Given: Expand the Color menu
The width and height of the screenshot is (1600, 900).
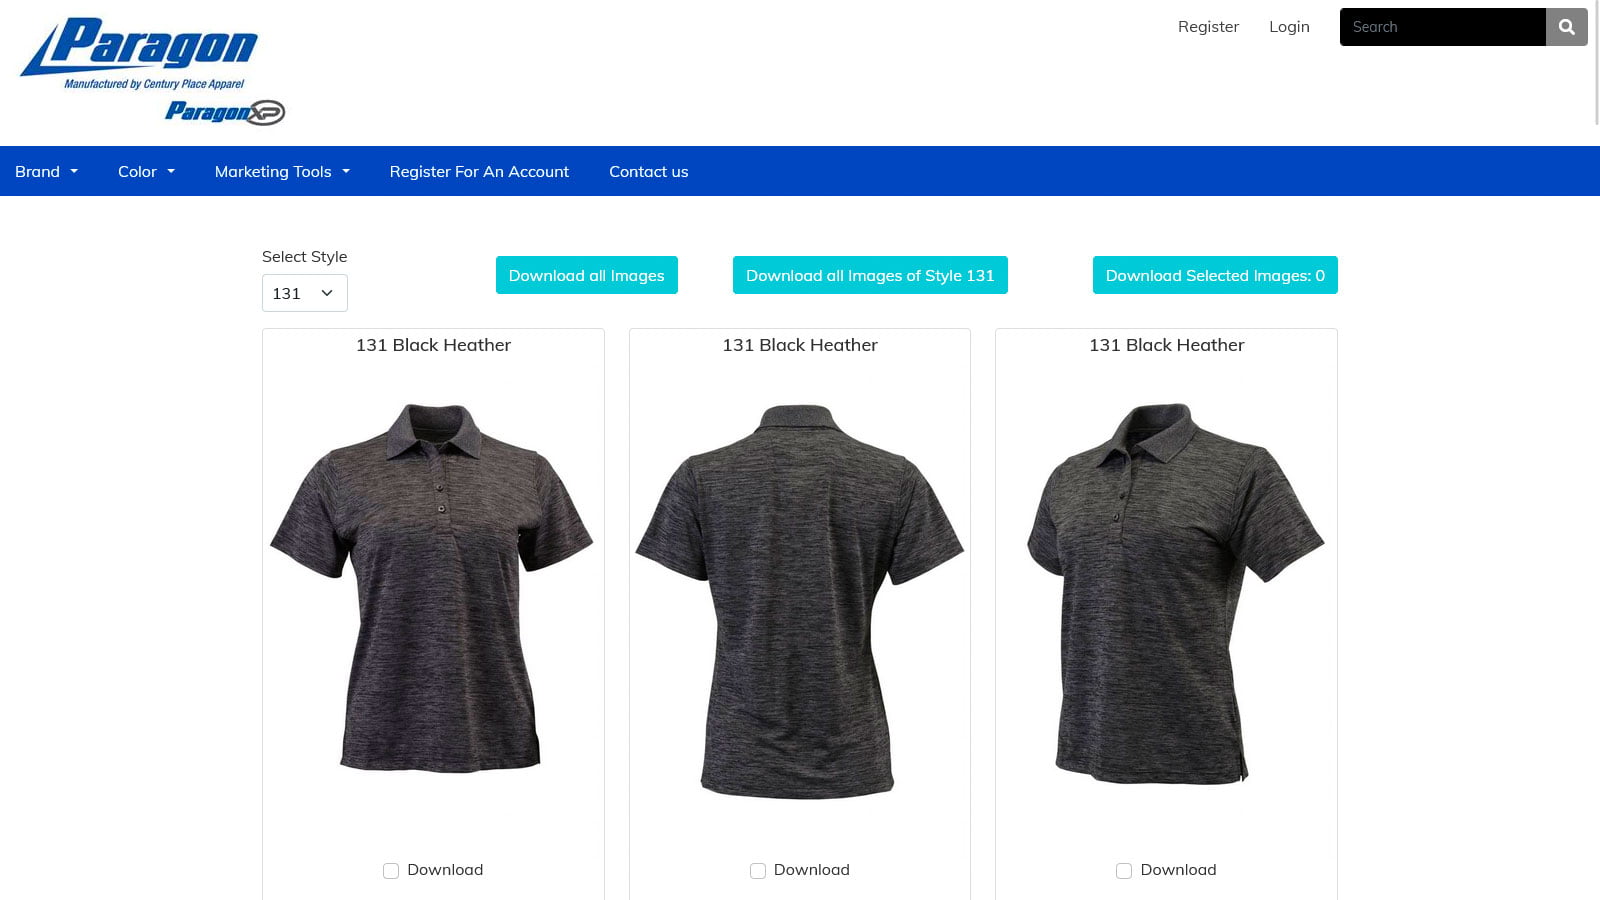Looking at the screenshot, I should (146, 171).
